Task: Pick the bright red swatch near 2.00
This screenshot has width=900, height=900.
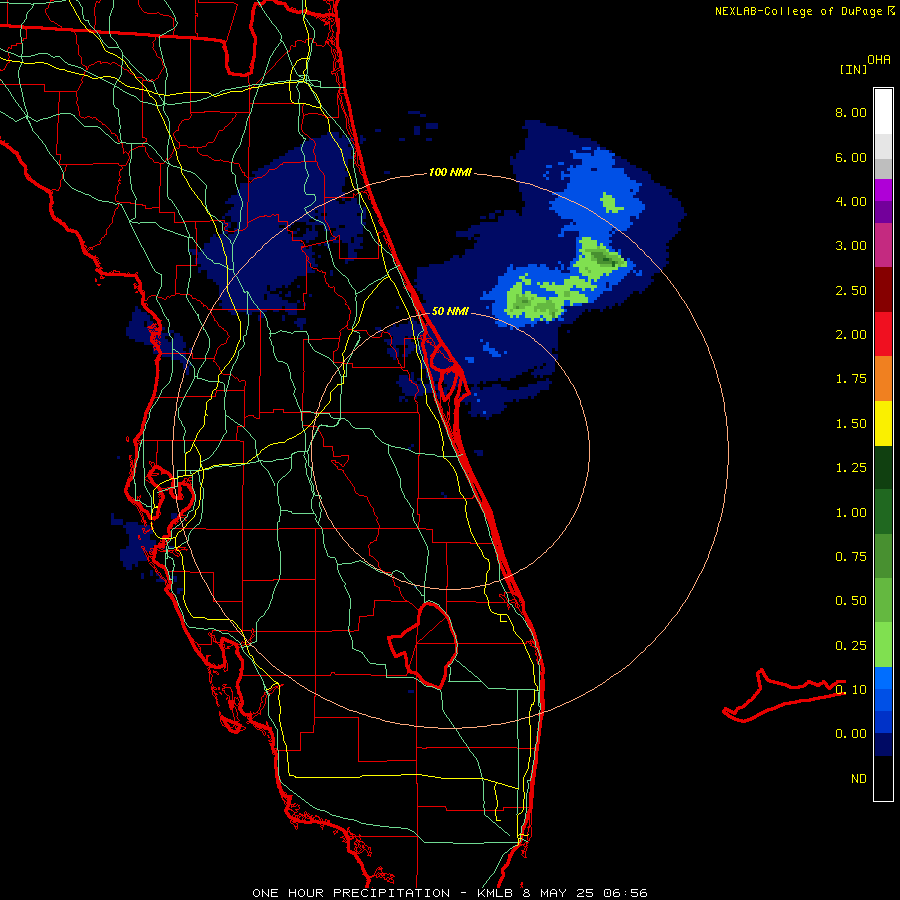Action: [x=883, y=334]
